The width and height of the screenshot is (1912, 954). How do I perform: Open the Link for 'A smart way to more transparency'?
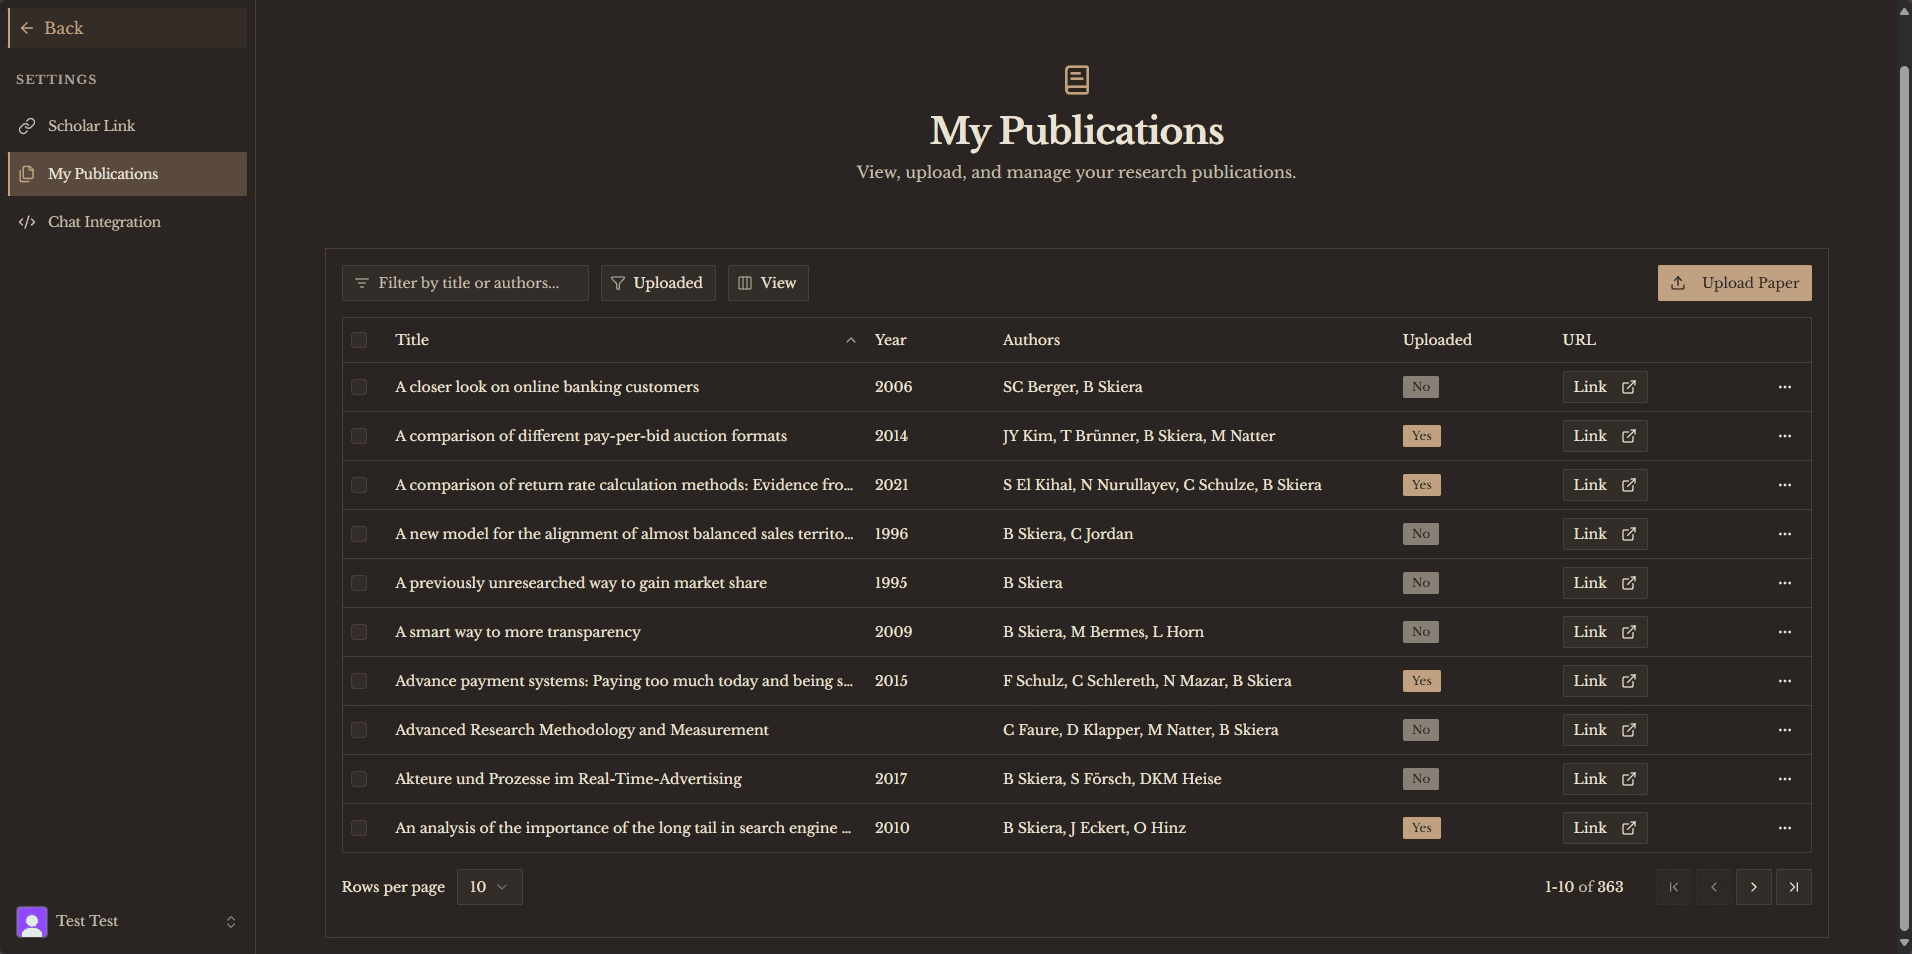(x=1605, y=632)
